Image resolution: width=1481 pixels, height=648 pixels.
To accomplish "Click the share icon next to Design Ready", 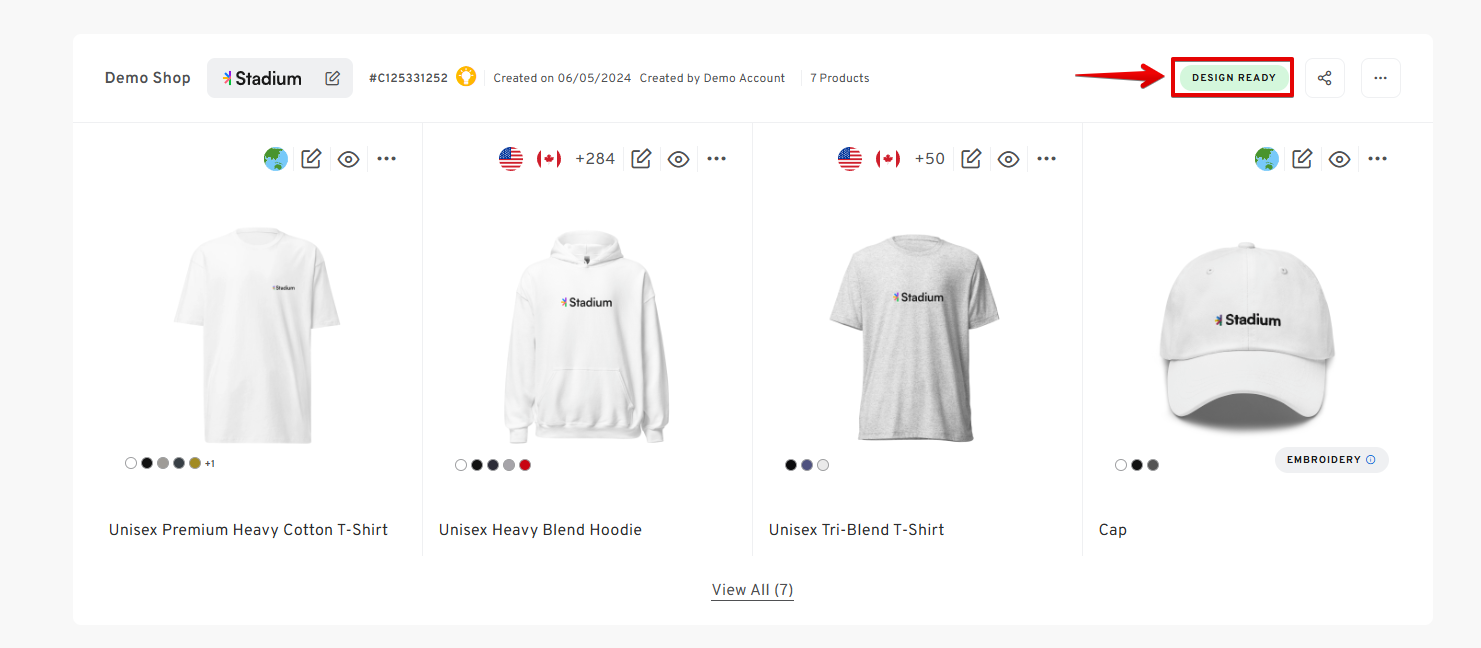I will (1324, 78).
